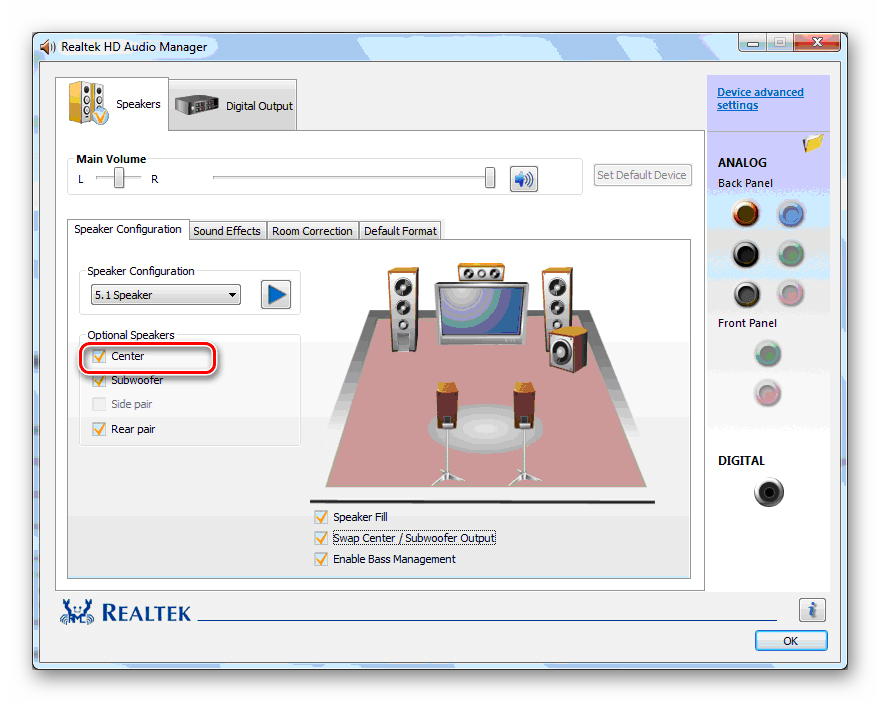Select the blue back panel jack
880x702 pixels.
click(791, 213)
